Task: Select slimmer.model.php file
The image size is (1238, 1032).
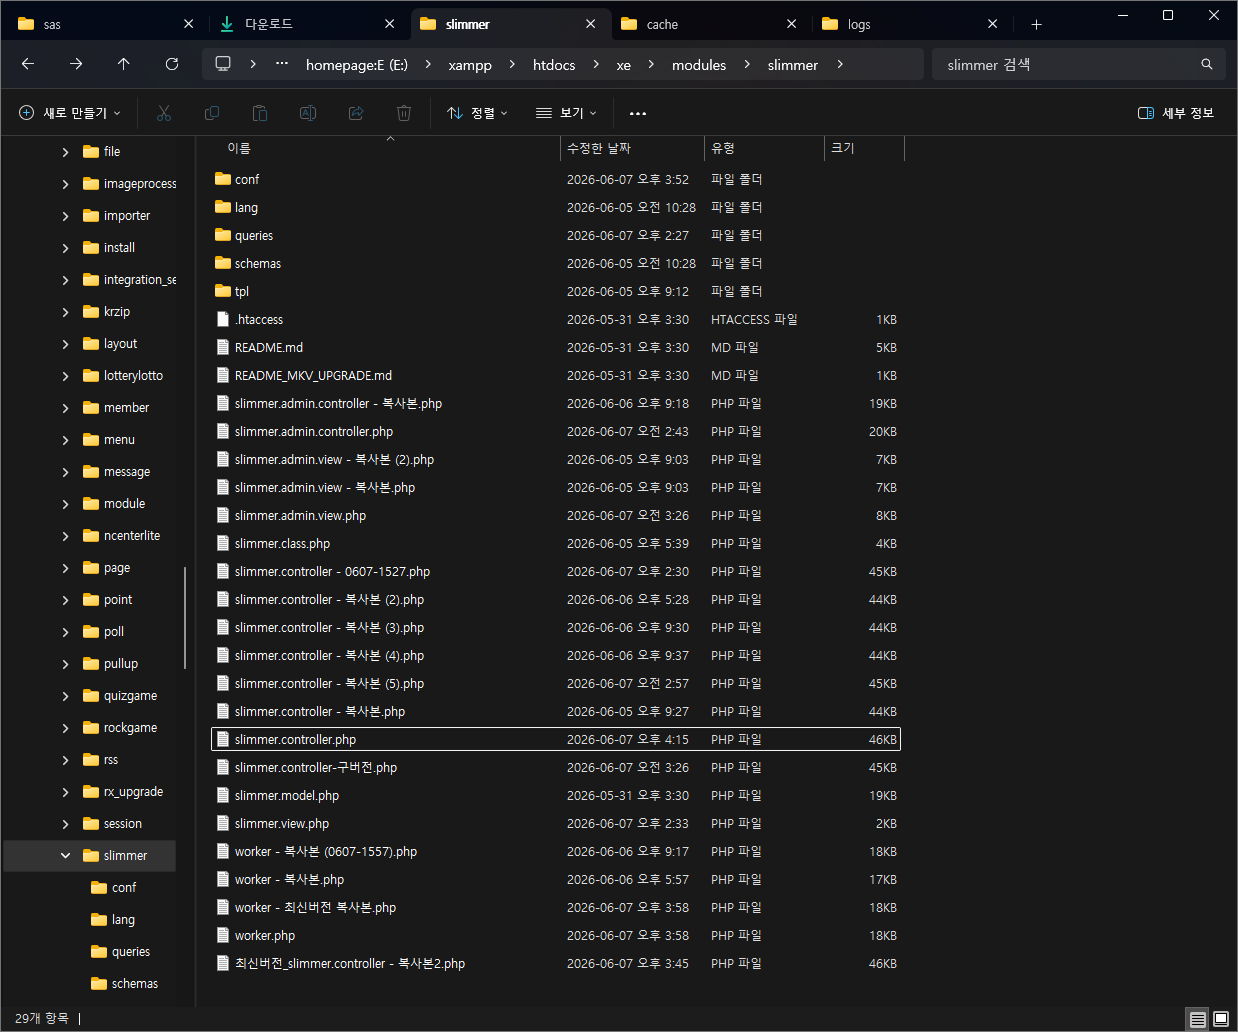Action: pyautogui.click(x=556, y=795)
